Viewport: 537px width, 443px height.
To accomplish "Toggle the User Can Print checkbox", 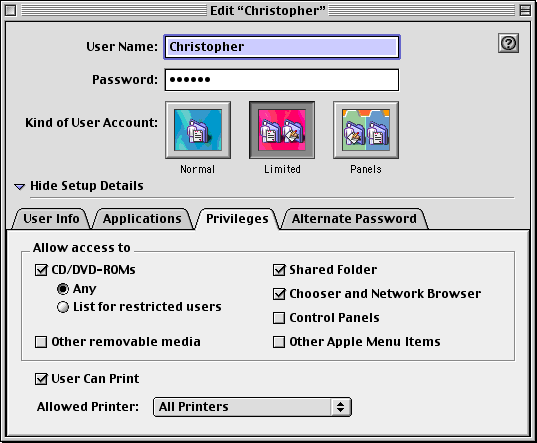I will [x=41, y=379].
